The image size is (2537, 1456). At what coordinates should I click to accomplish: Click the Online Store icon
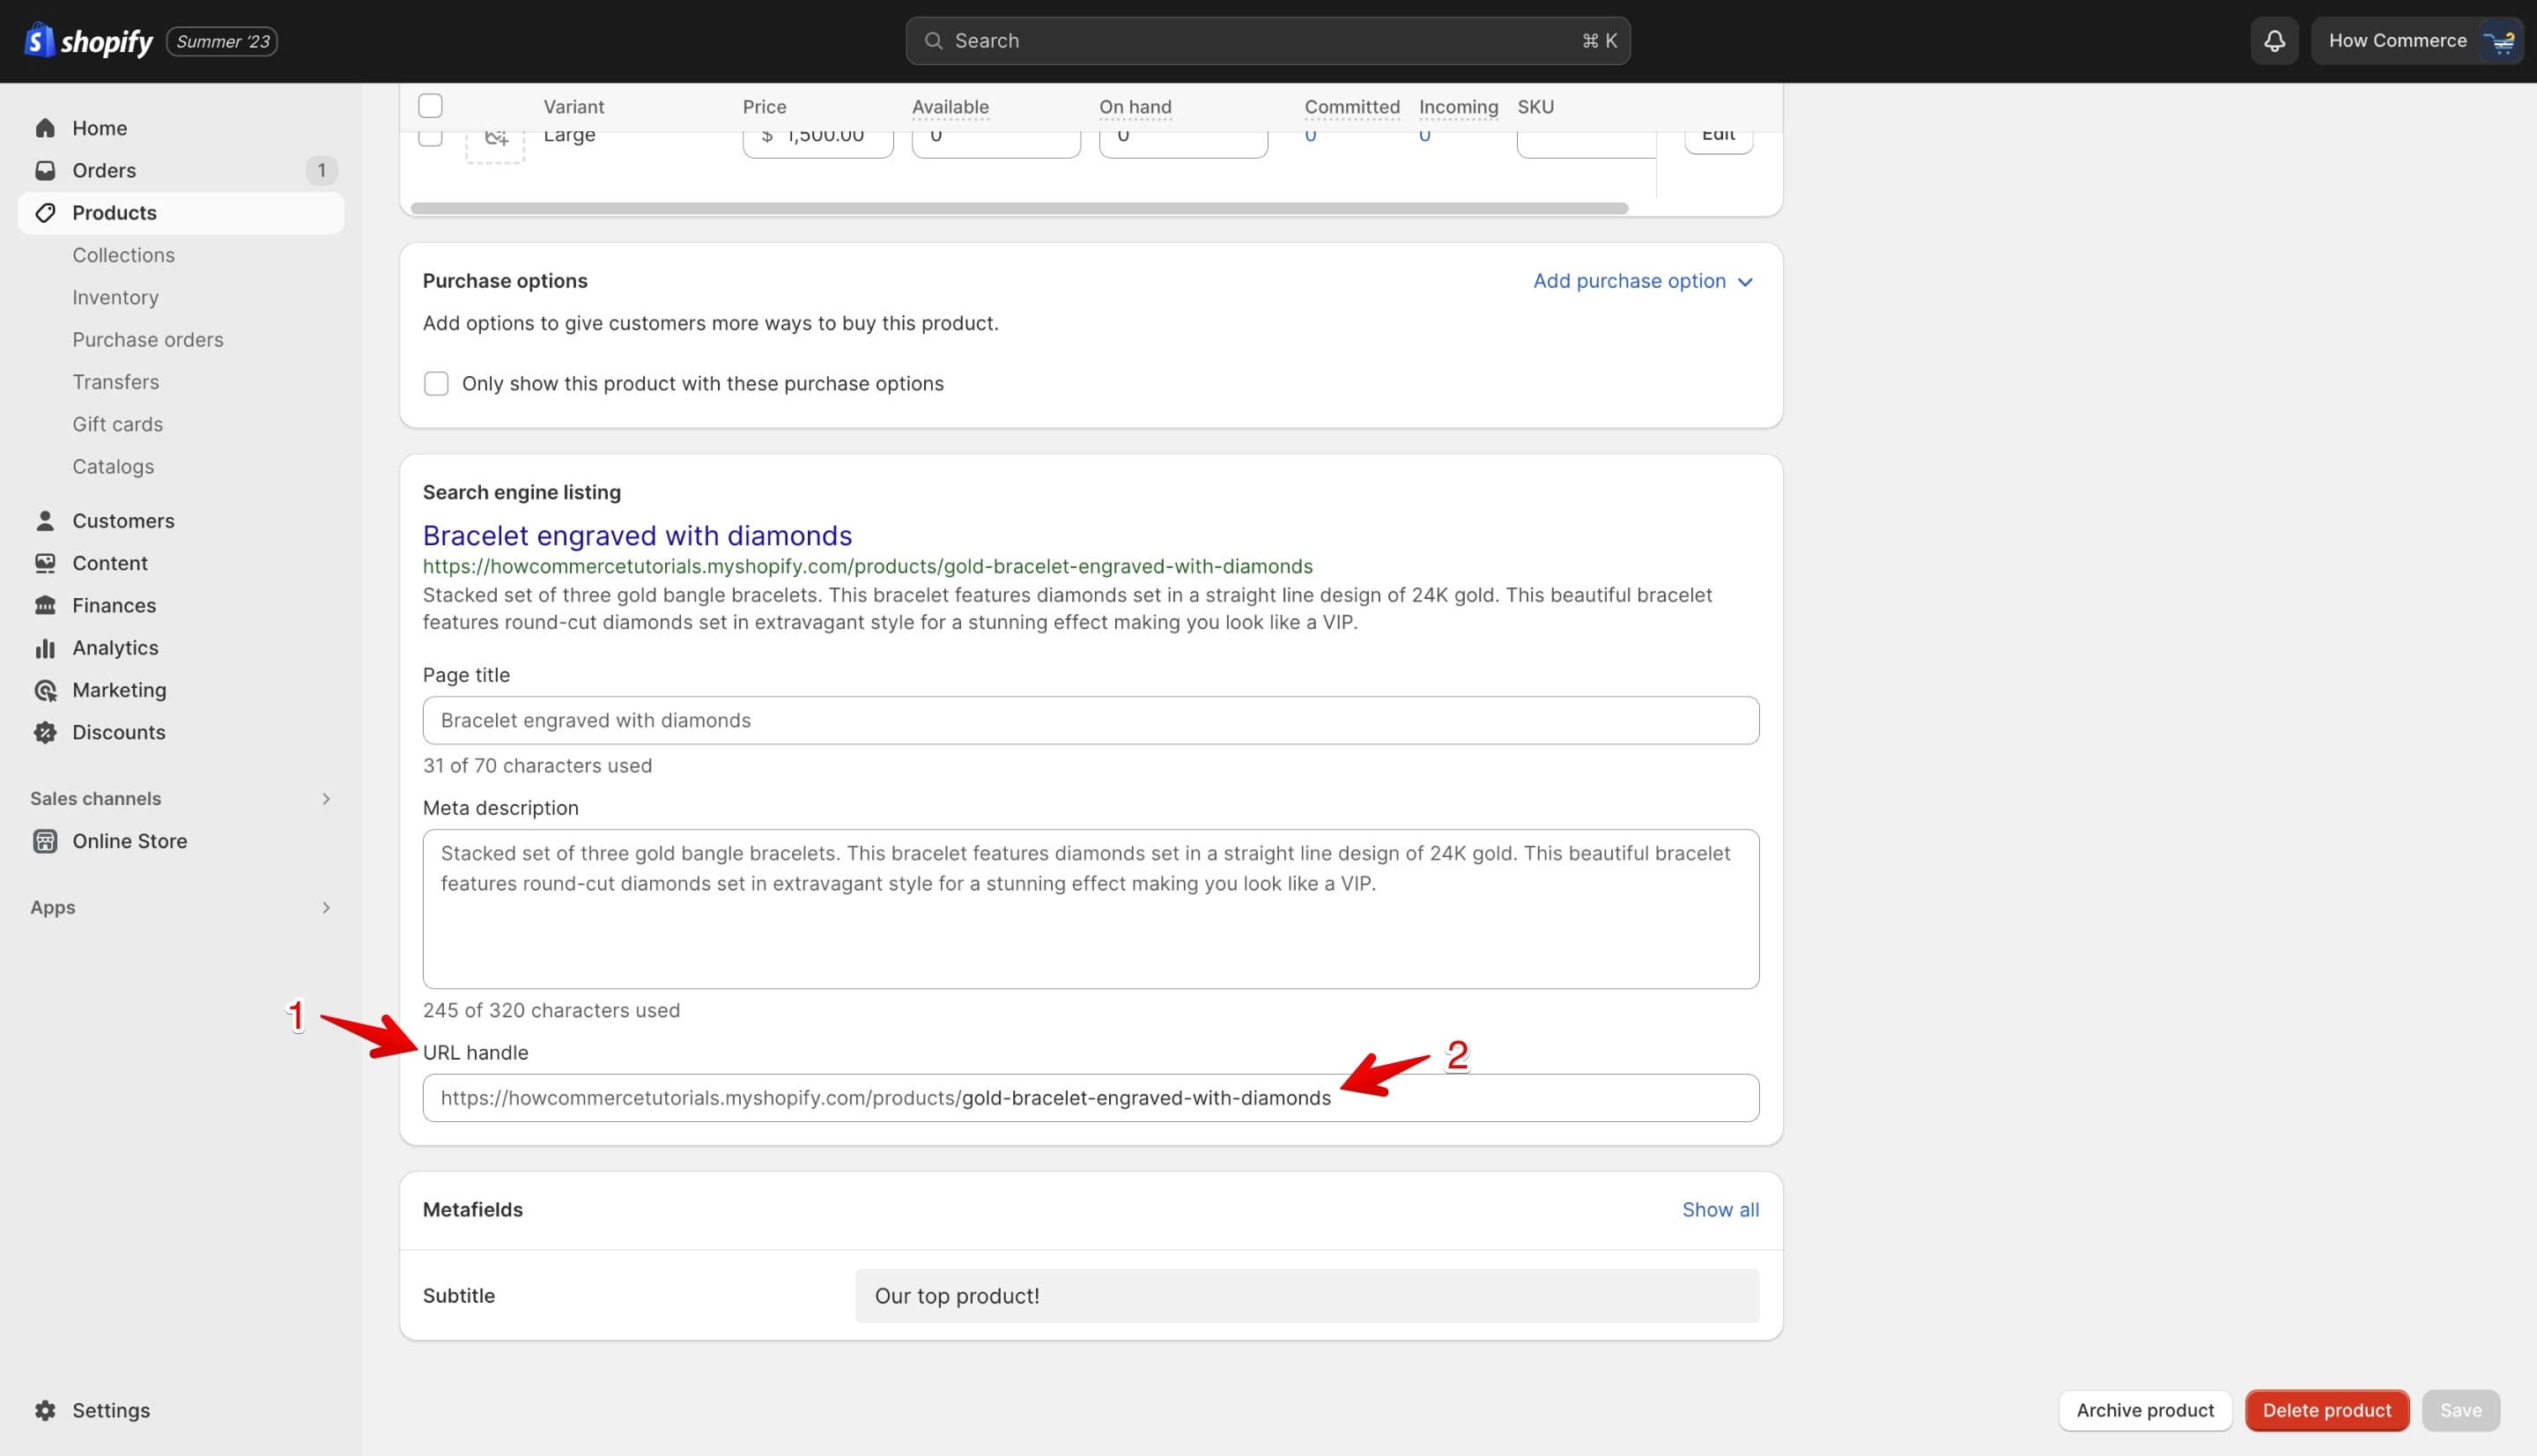pyautogui.click(x=45, y=841)
